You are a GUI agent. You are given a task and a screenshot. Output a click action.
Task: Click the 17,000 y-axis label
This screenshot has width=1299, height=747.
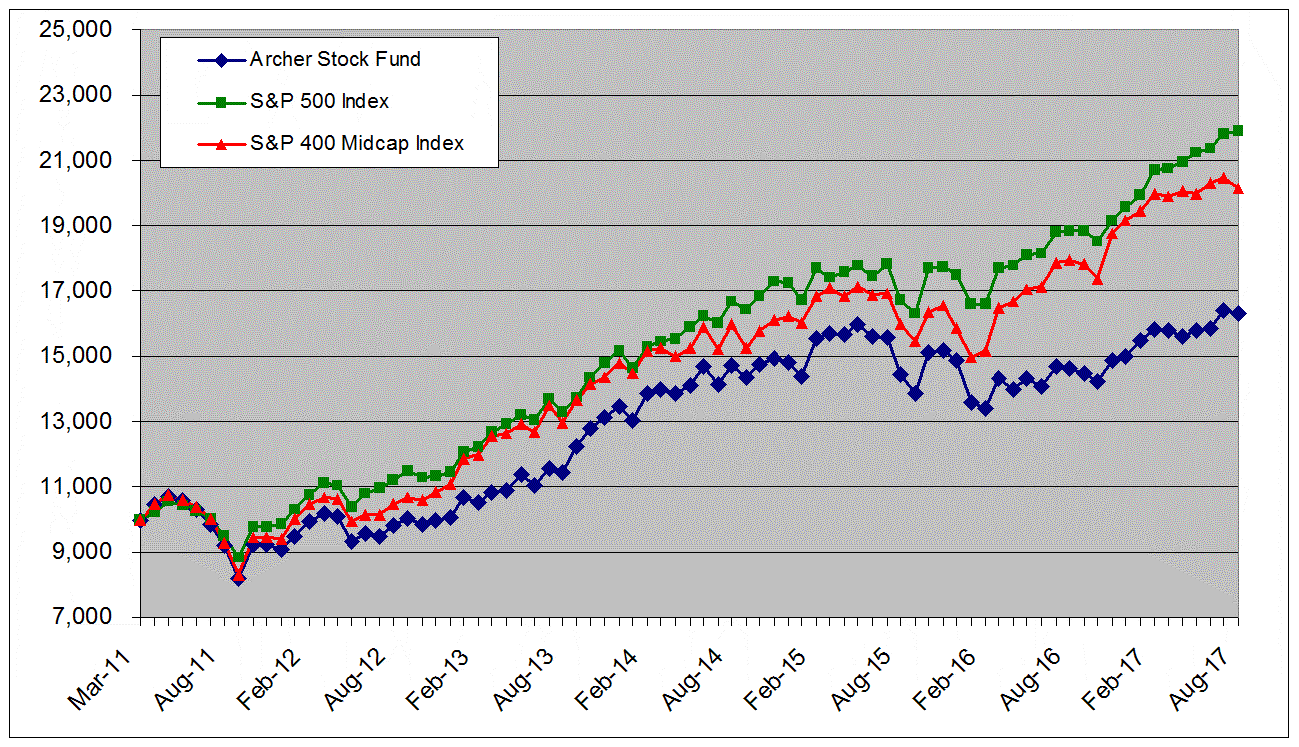click(75, 291)
